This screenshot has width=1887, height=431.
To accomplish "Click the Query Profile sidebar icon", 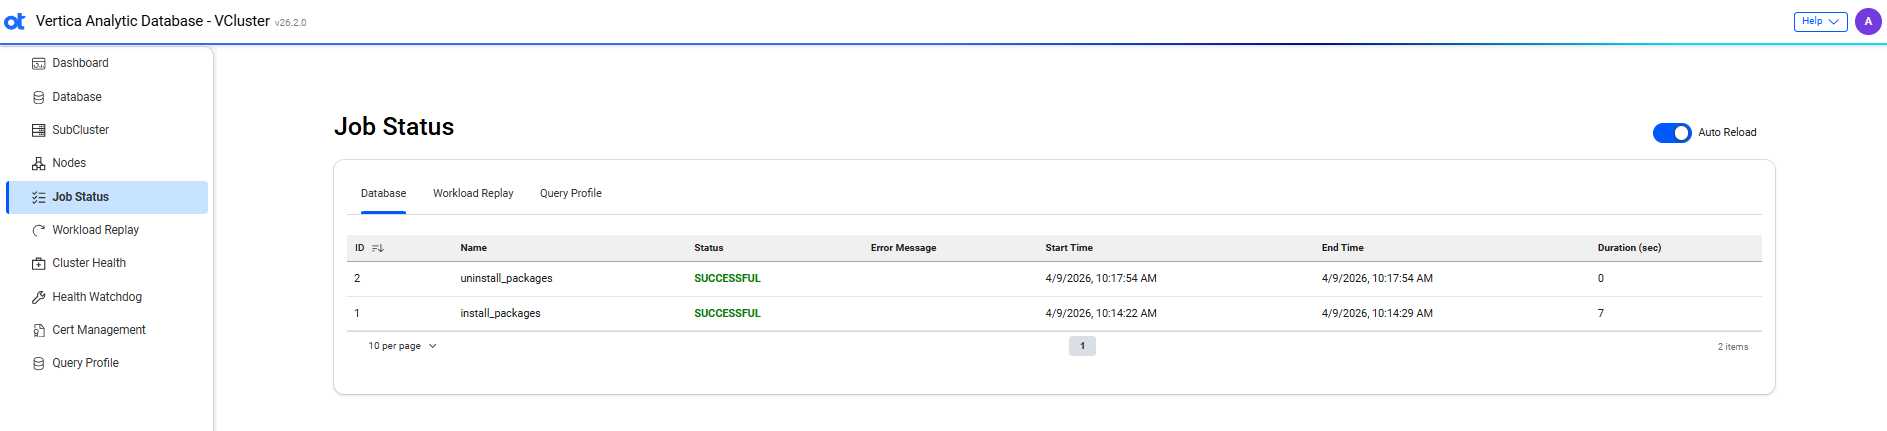I will (x=39, y=363).
